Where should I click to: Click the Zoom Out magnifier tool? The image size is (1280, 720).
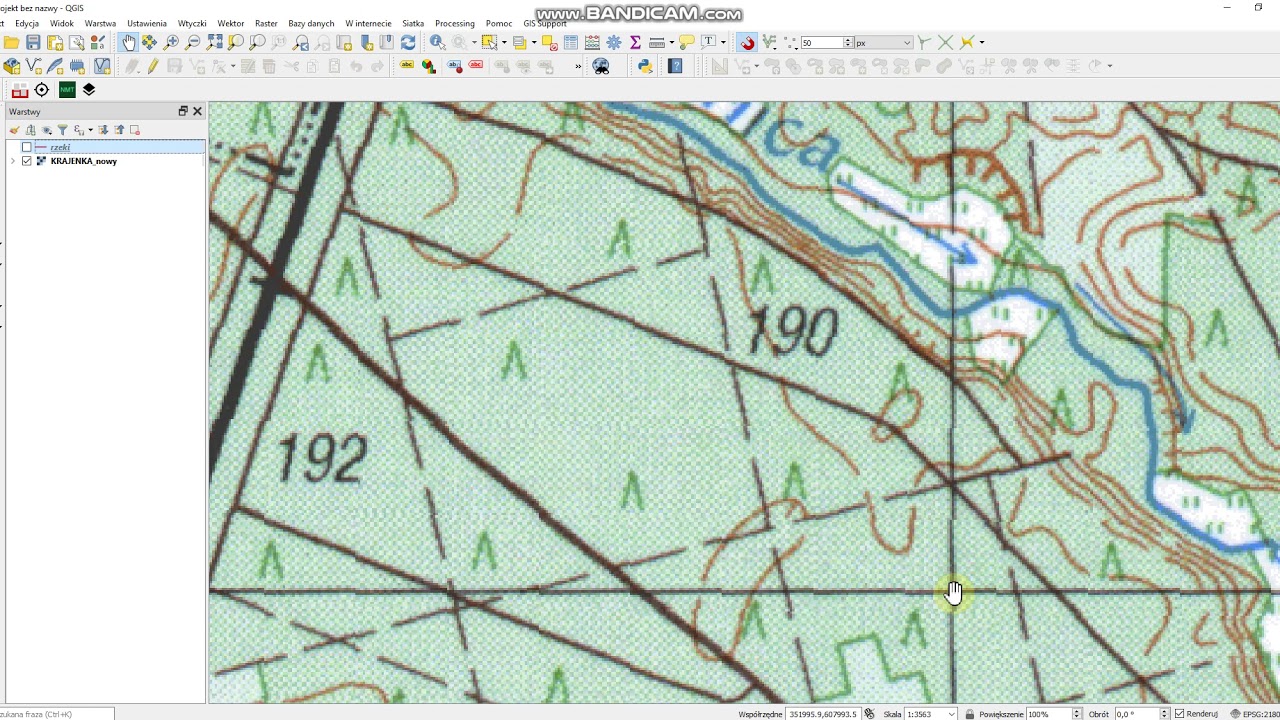tap(192, 42)
